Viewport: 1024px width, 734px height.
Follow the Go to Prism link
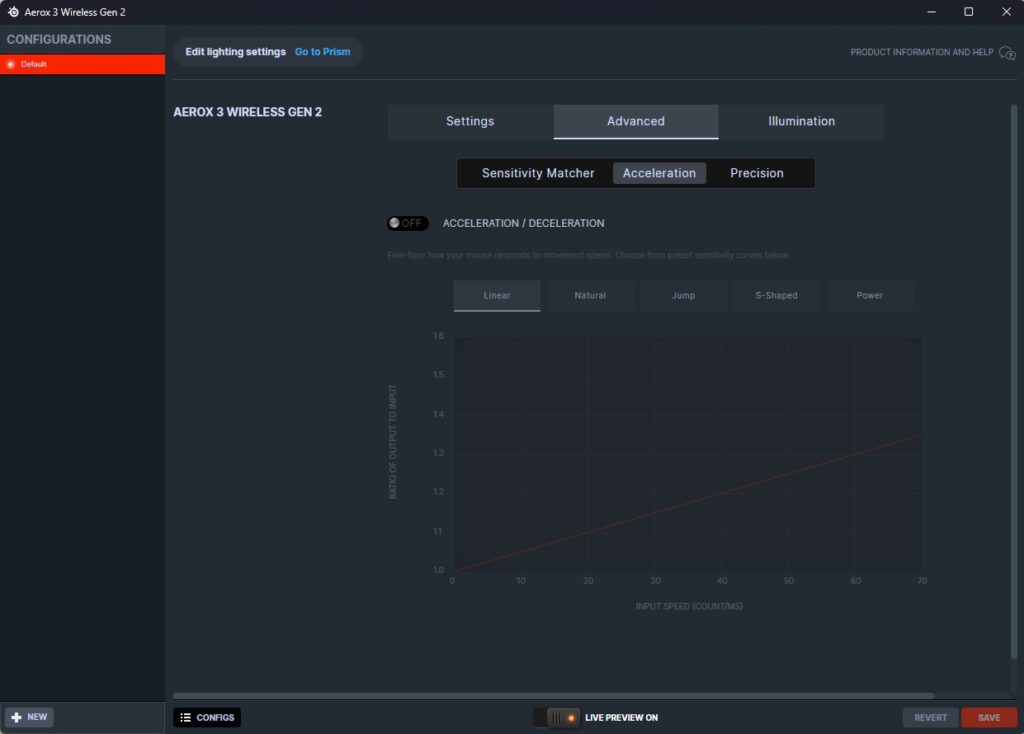point(323,52)
